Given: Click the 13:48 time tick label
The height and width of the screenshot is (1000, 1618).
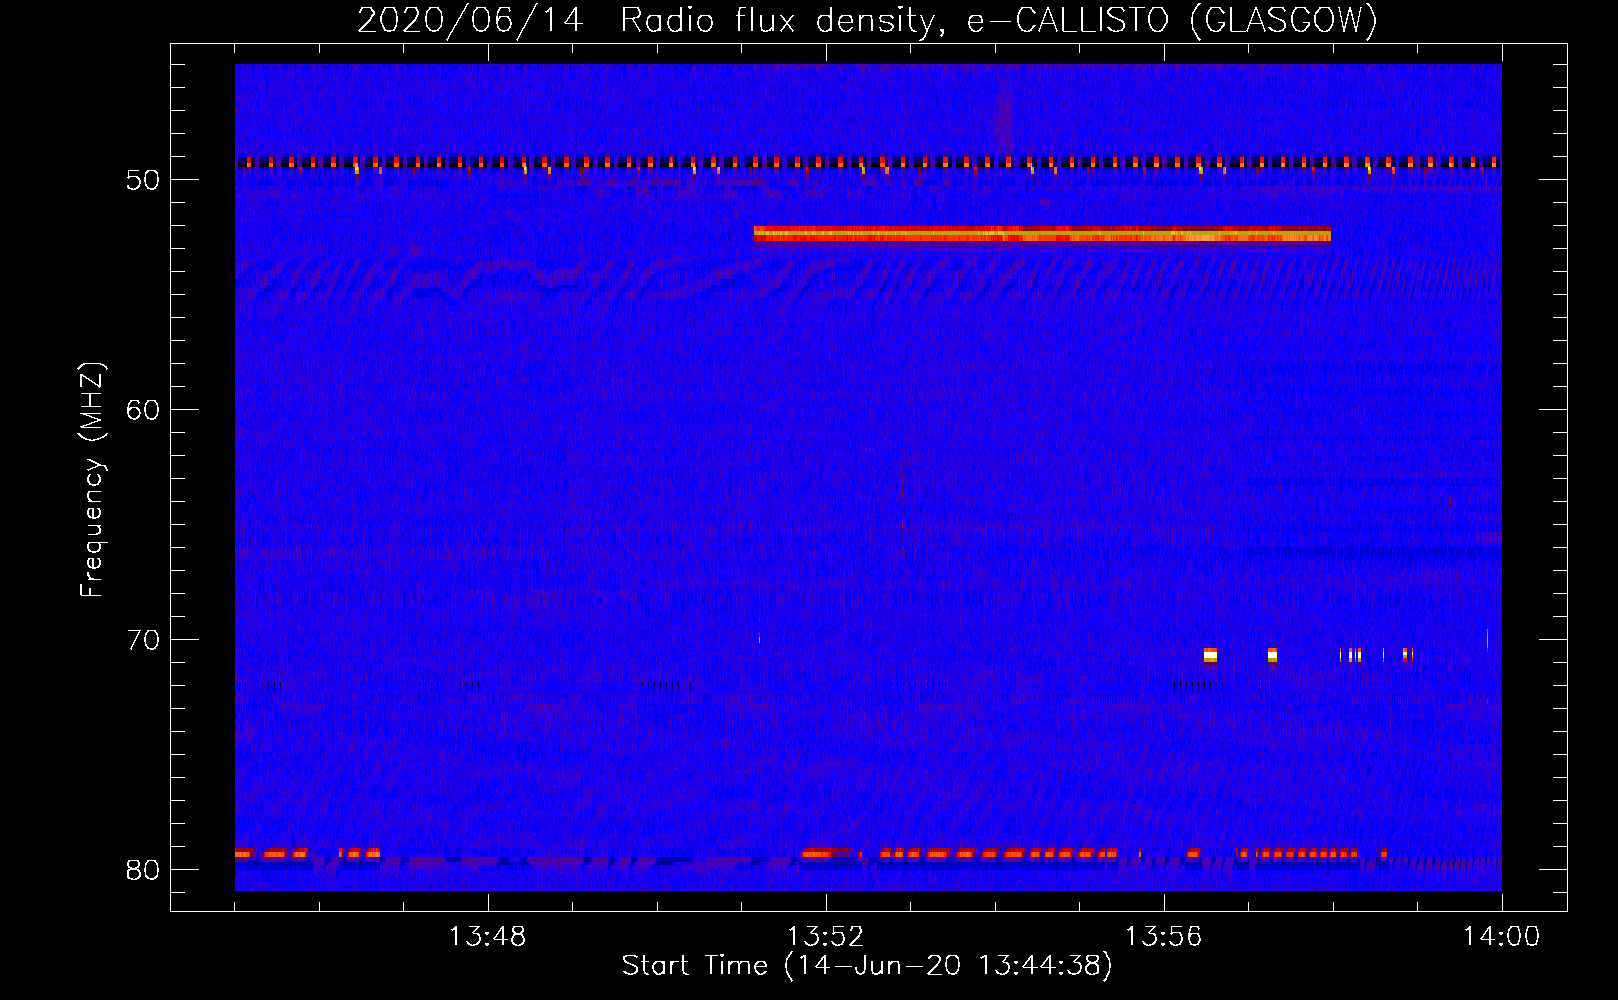Looking at the screenshot, I should pos(487,937).
